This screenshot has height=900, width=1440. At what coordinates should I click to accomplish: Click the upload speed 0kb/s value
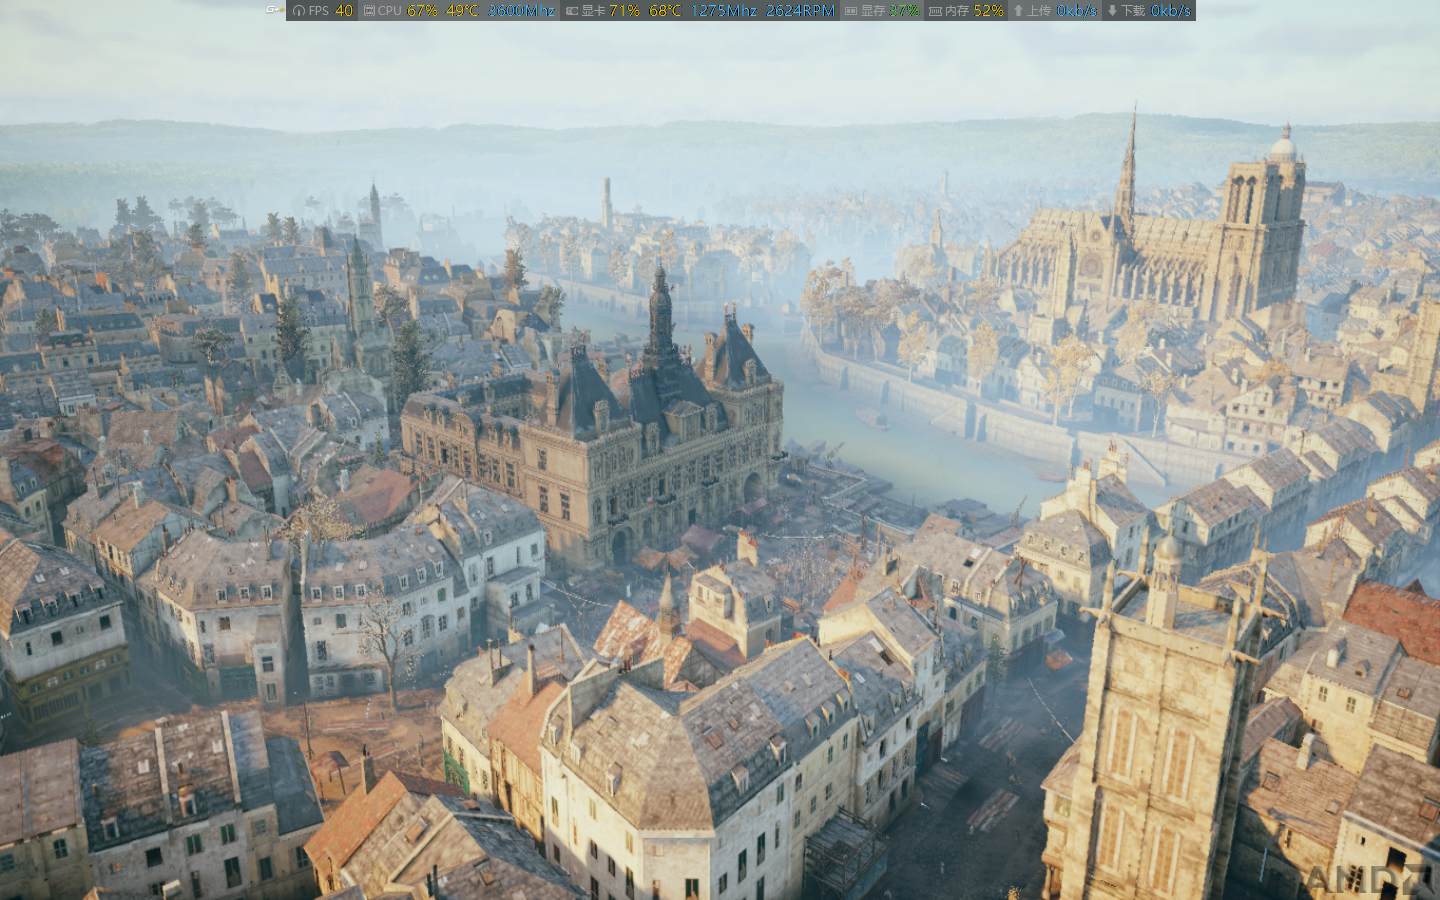[1077, 11]
